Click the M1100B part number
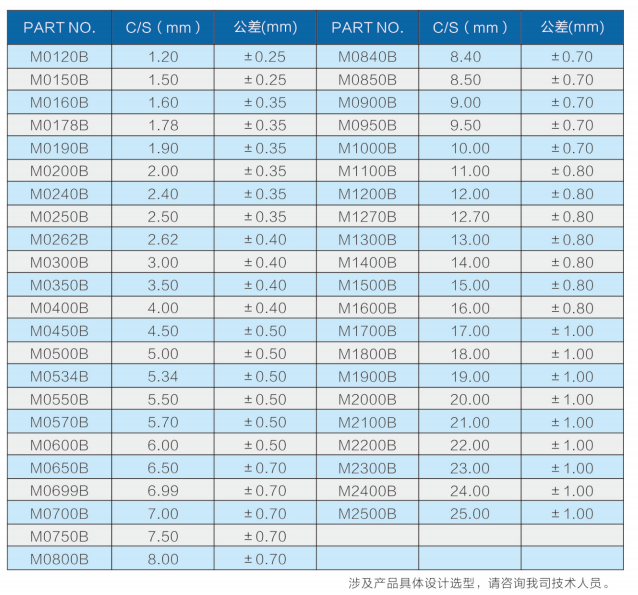 pos(367,171)
